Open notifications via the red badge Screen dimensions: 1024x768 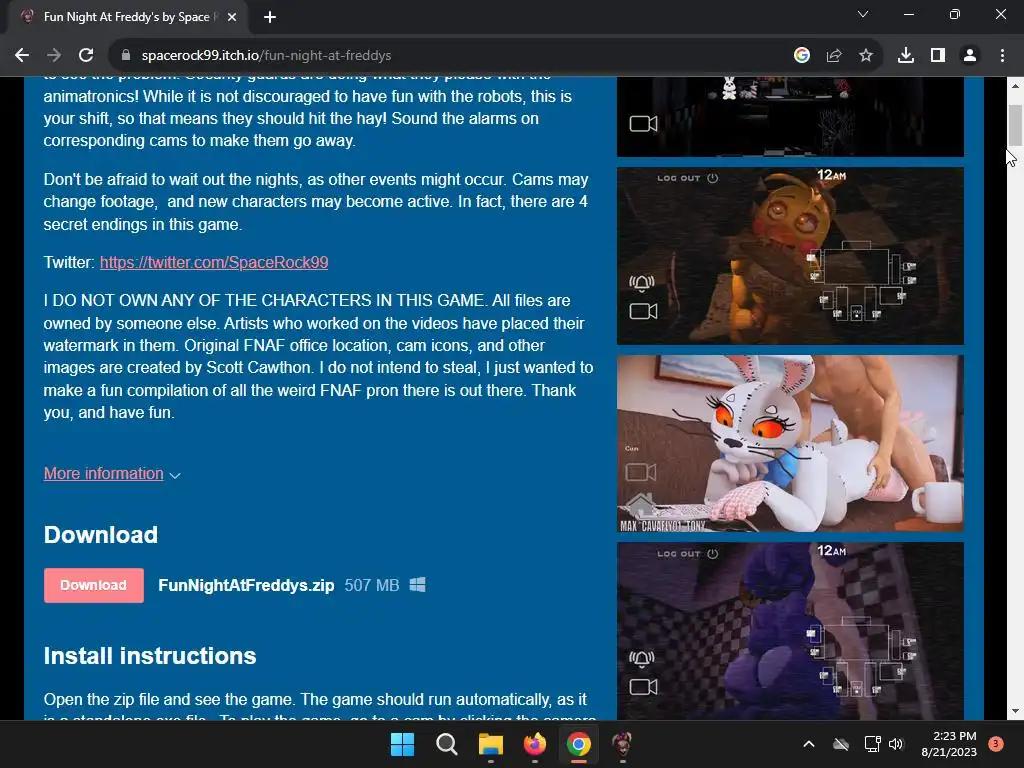coord(996,744)
